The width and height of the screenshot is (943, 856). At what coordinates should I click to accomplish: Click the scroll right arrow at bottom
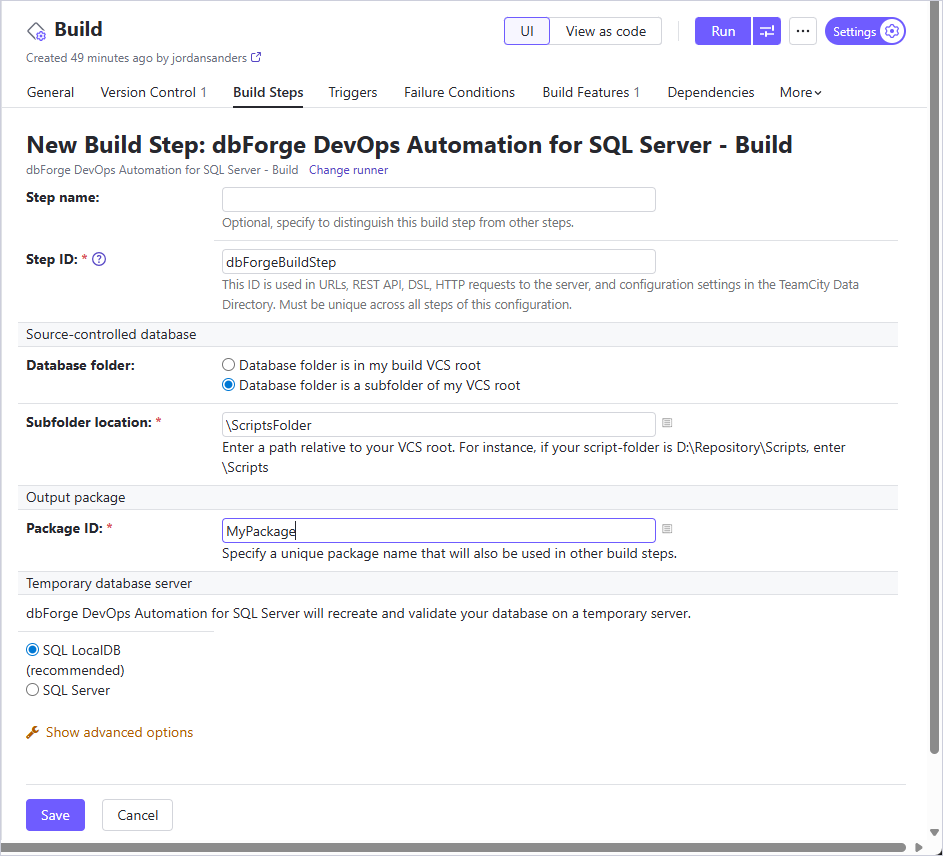(918, 848)
